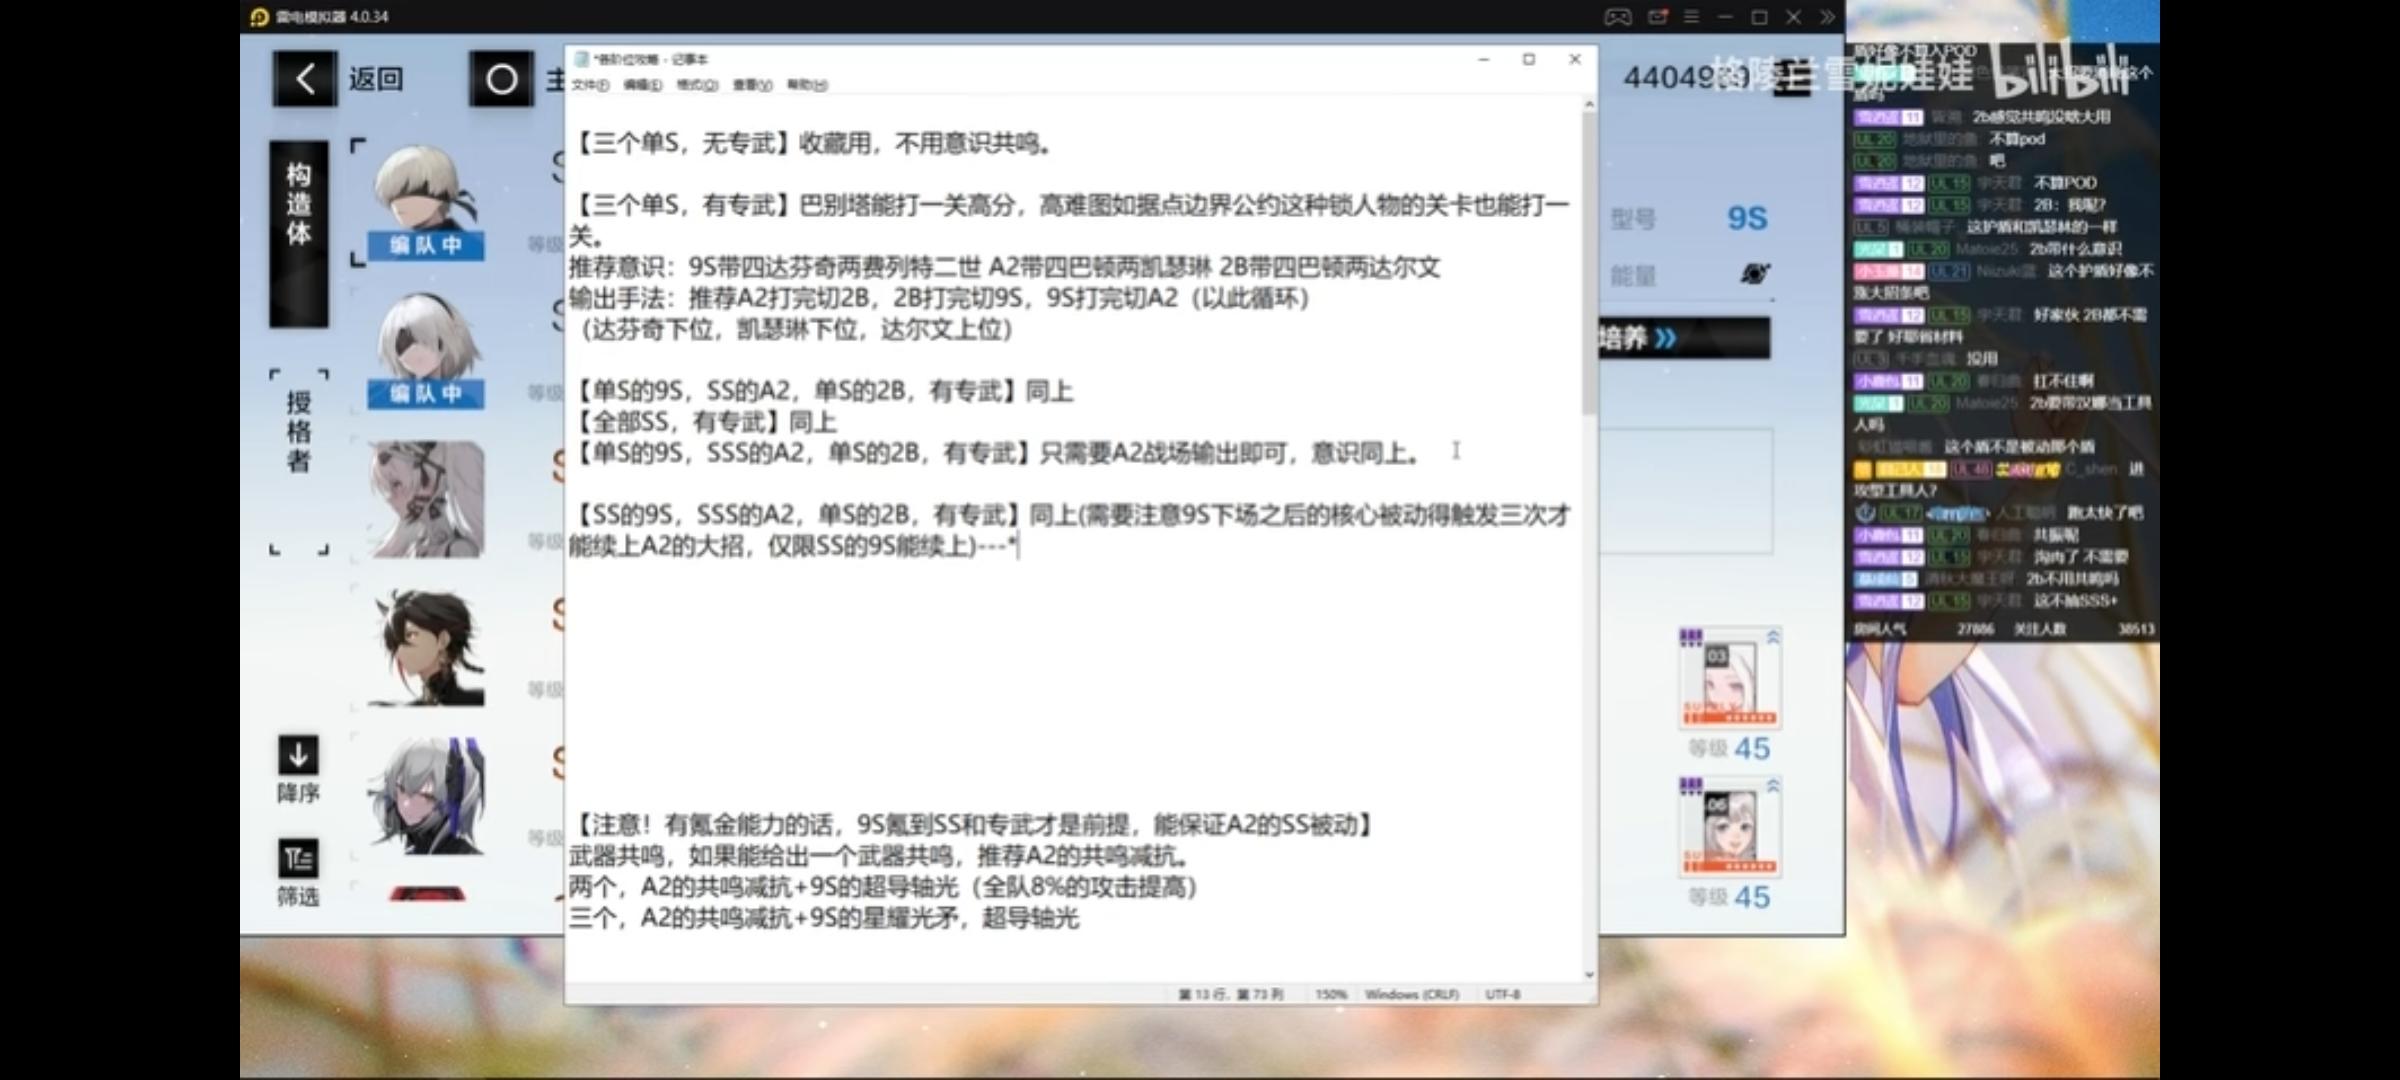This screenshot has width=2400, height=1080.
Task: Click the line starting 三个，A2的共鸣减抗
Action: (825, 918)
